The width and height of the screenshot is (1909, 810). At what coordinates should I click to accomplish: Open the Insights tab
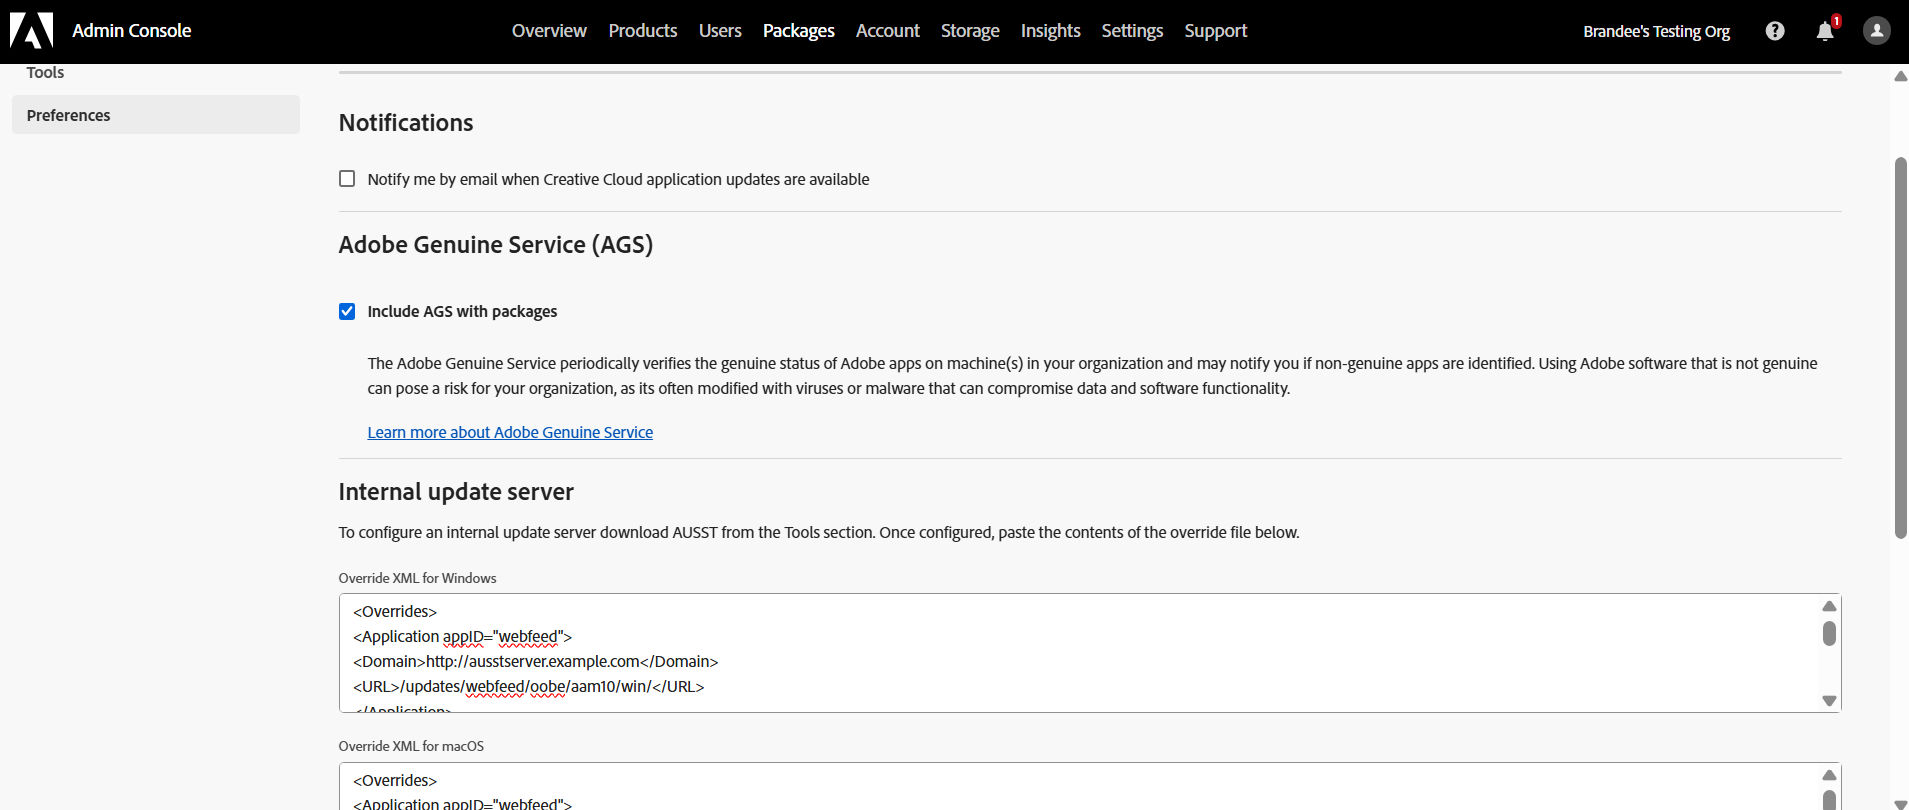(1050, 31)
